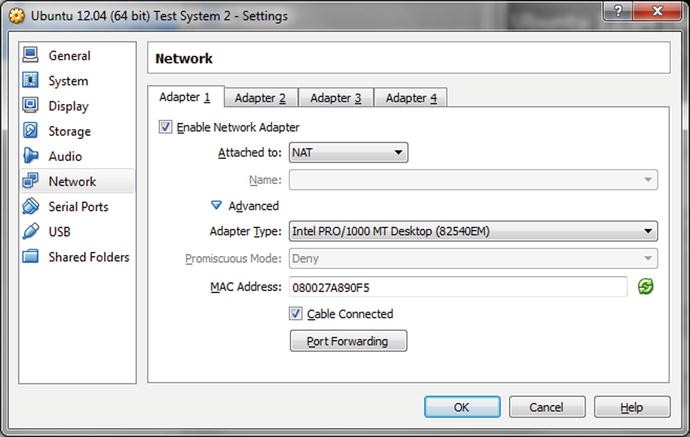The height and width of the screenshot is (437, 690).
Task: Open the Attached to NAT dropdown
Action: (349, 152)
